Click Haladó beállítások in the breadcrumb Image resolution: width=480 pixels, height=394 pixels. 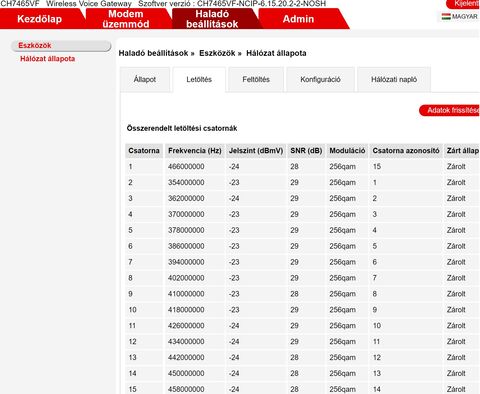point(153,53)
